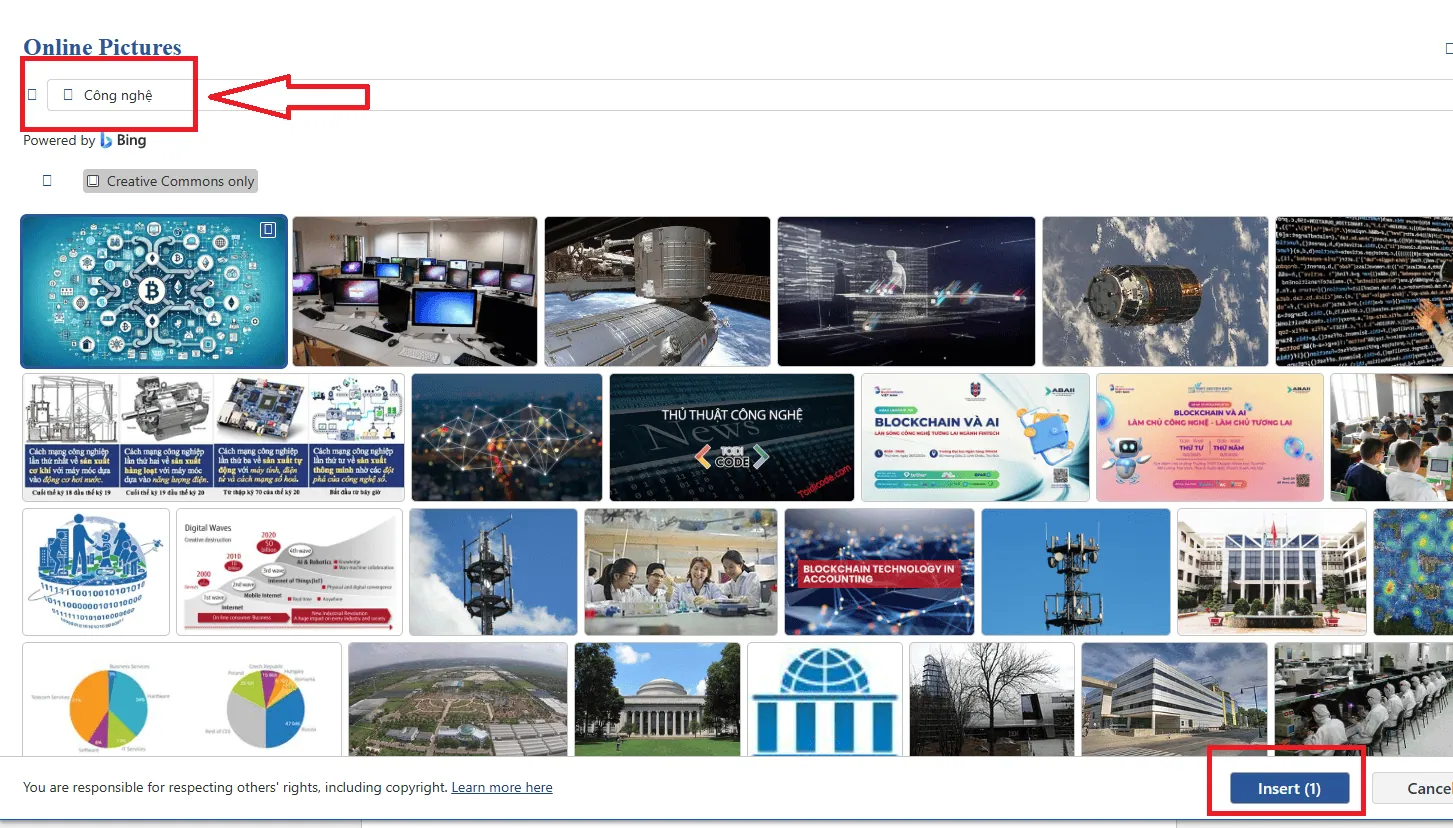The height and width of the screenshot is (828, 1453).
Task: Click into the 'Công nghệ' search field
Action: click(750, 95)
